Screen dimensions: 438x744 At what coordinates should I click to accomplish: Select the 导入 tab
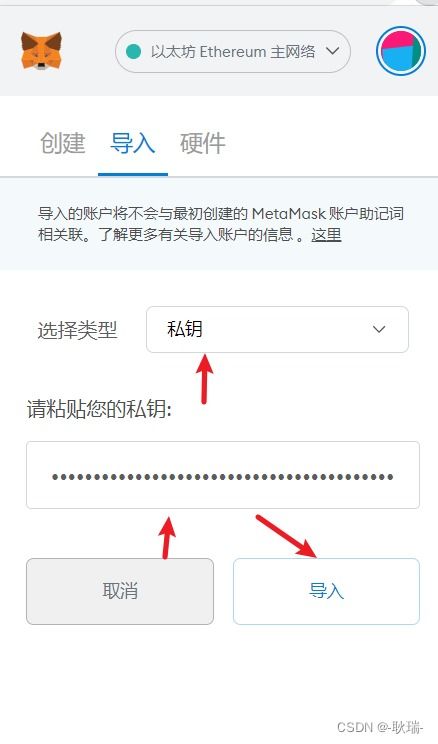pos(132,143)
